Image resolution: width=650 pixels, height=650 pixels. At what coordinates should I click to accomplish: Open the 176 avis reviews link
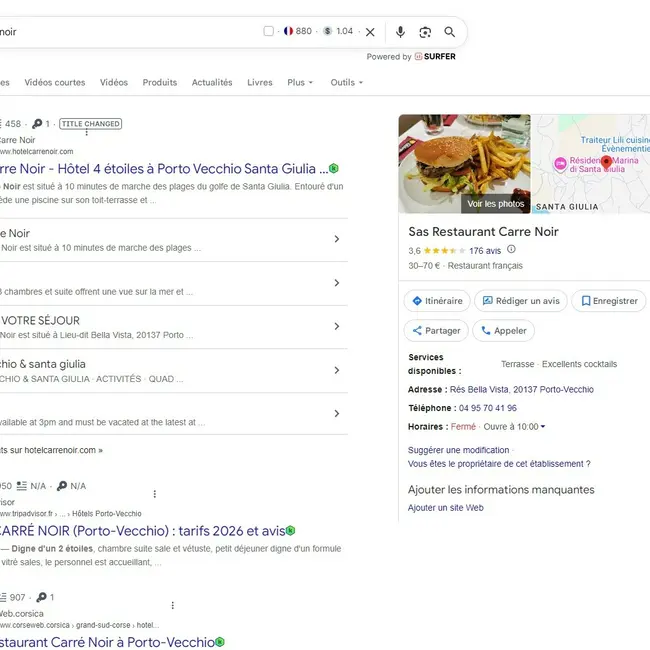[x=485, y=251]
